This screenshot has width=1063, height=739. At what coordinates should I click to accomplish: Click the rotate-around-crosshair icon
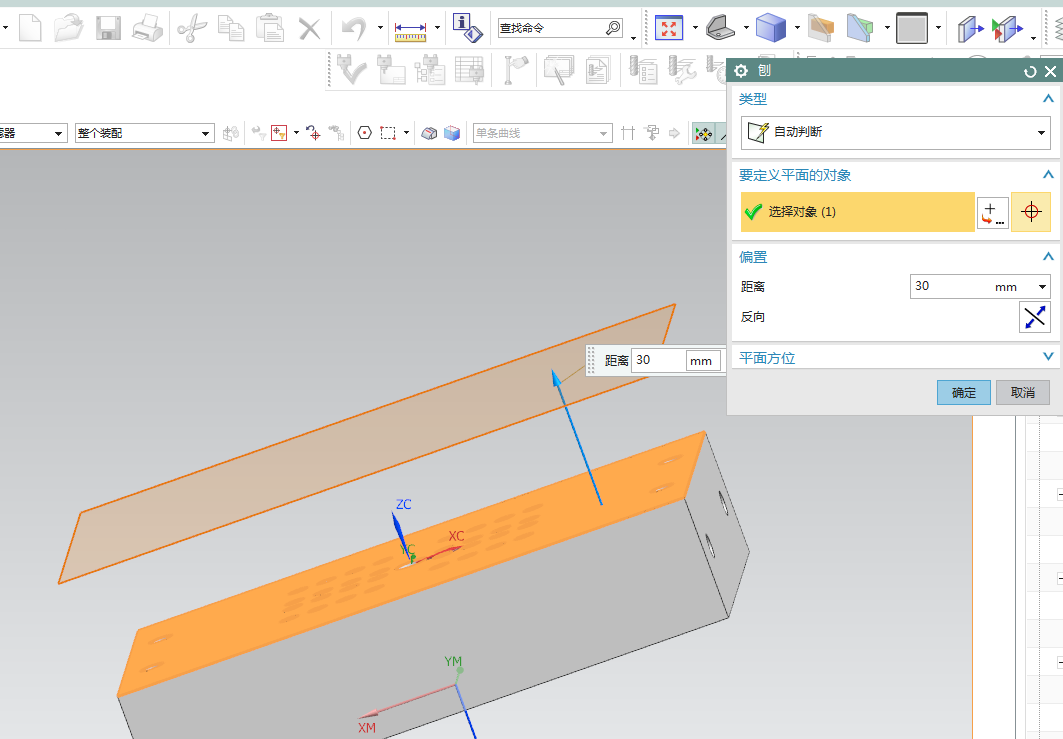(313, 133)
